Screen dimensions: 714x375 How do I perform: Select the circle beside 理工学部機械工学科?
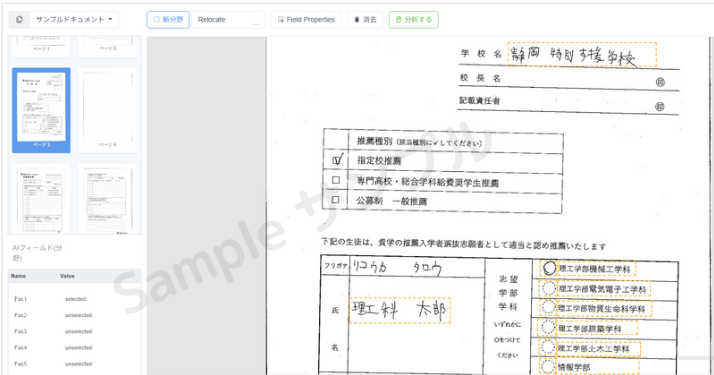[549, 269]
